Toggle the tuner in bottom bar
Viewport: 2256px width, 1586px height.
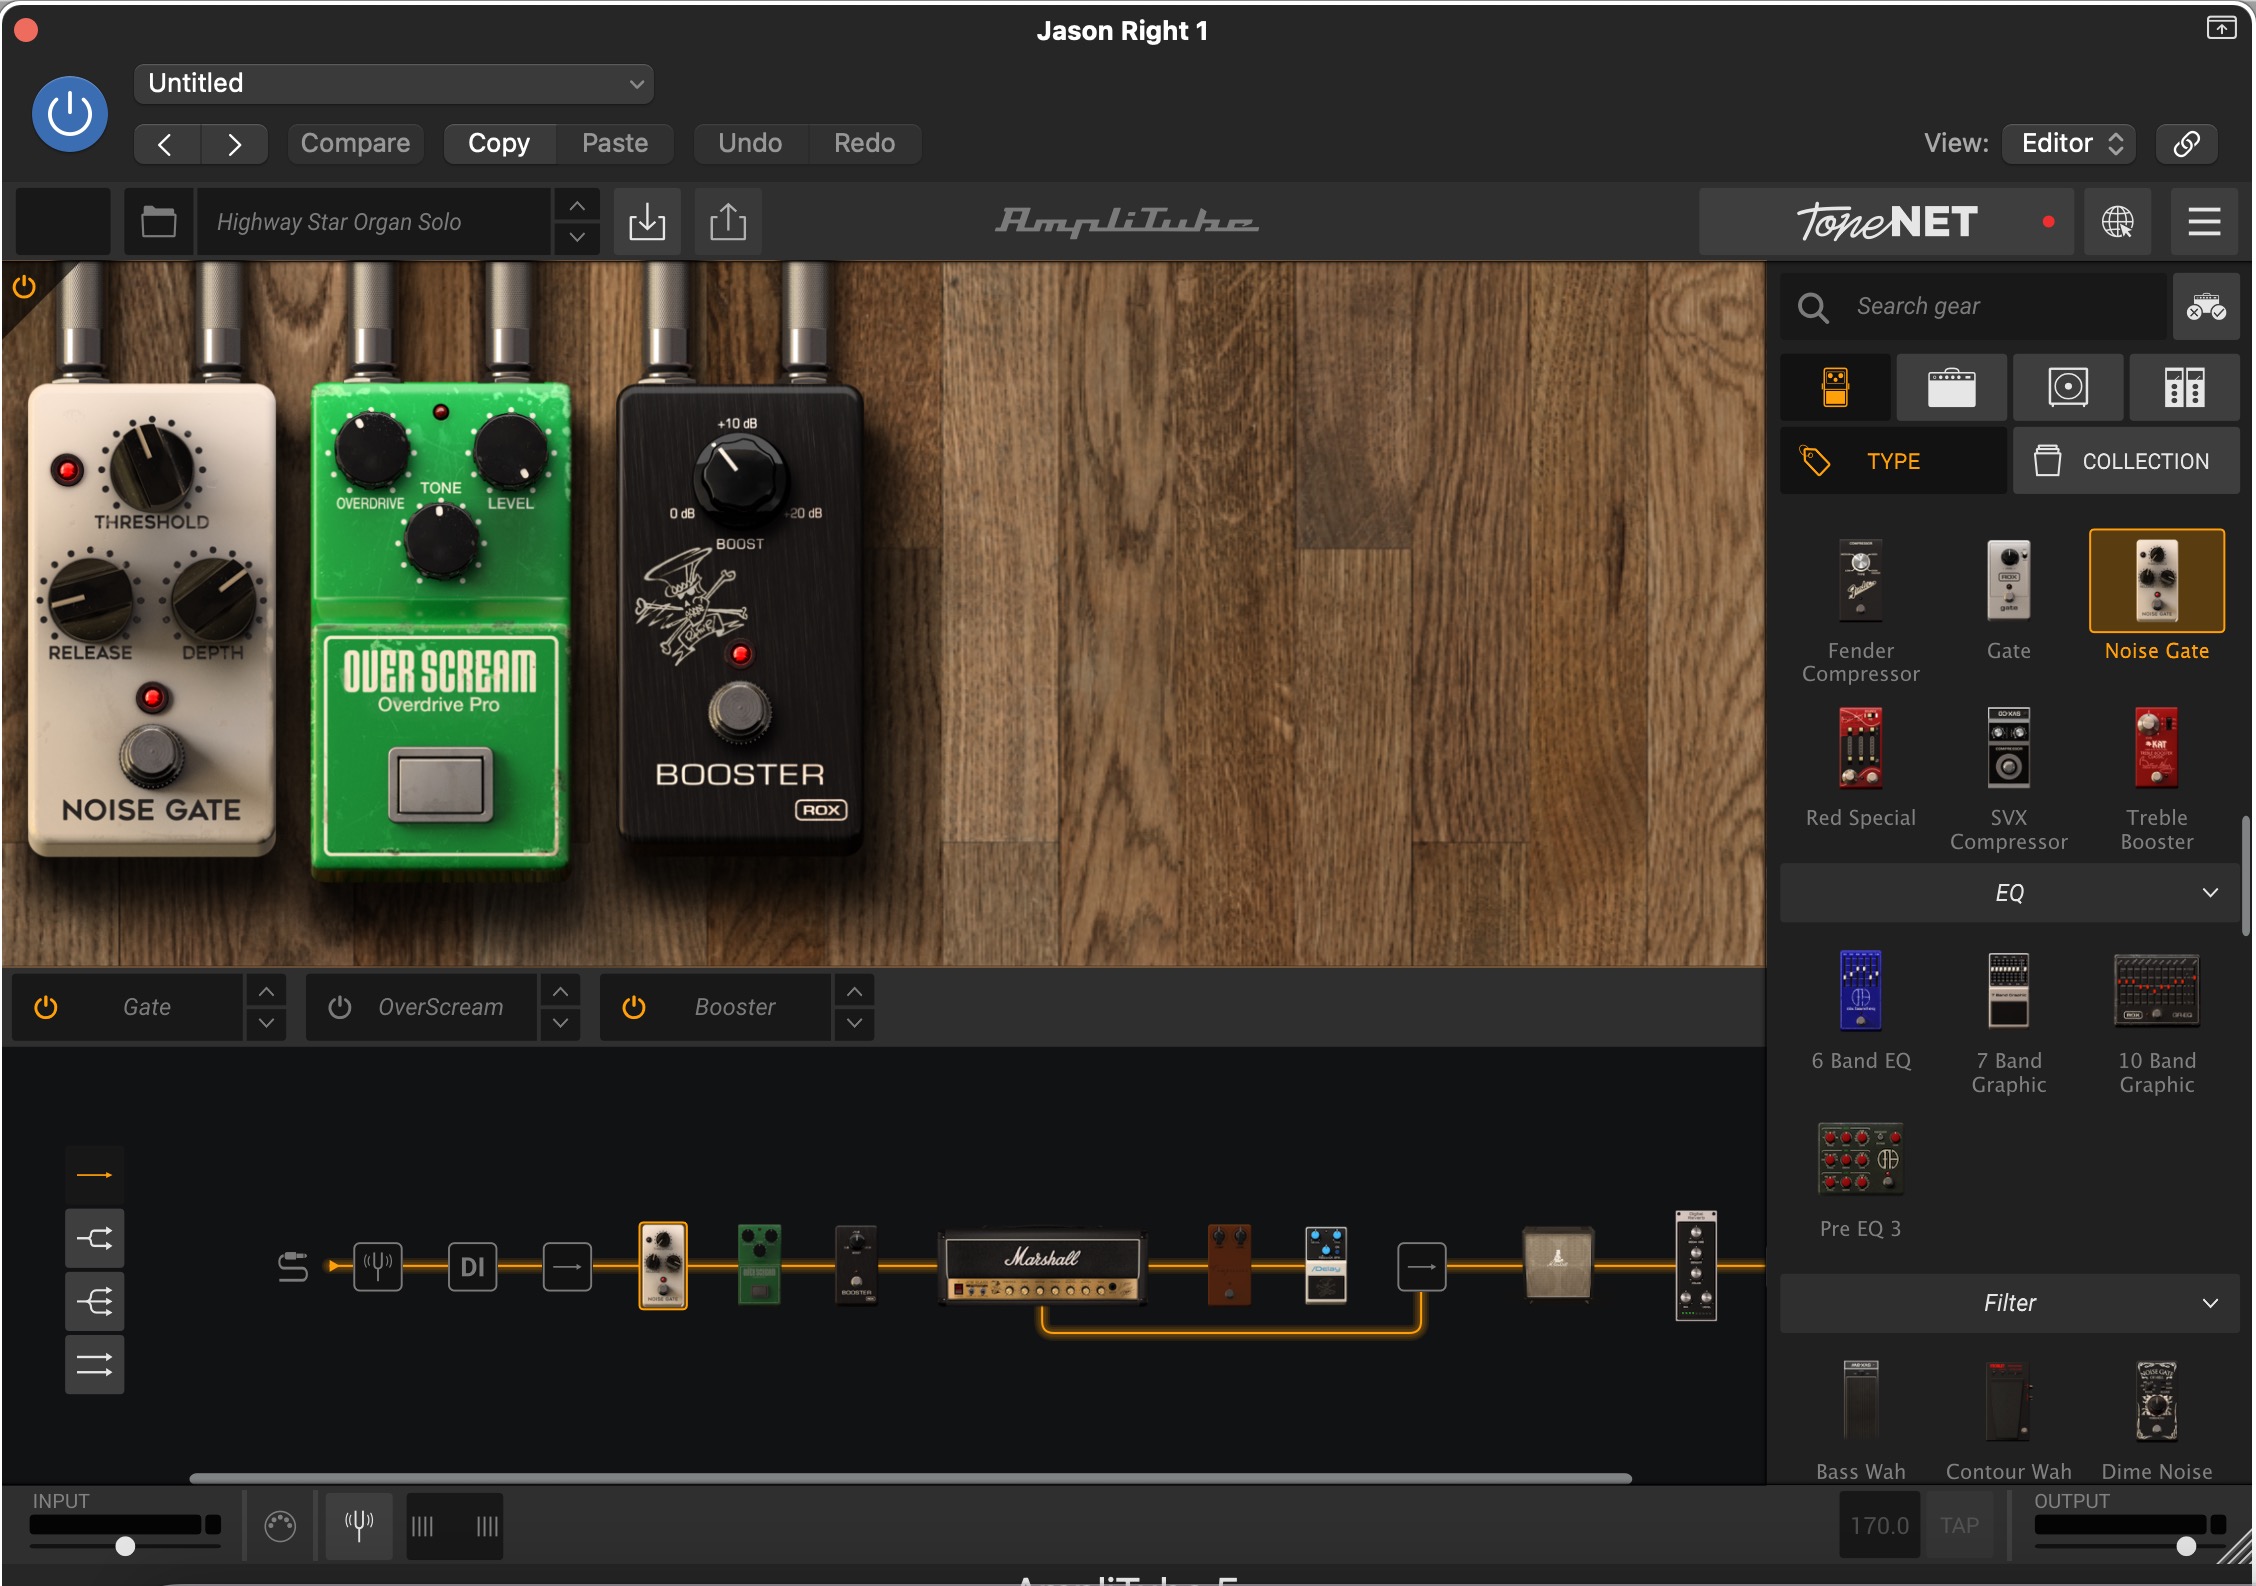359,1526
